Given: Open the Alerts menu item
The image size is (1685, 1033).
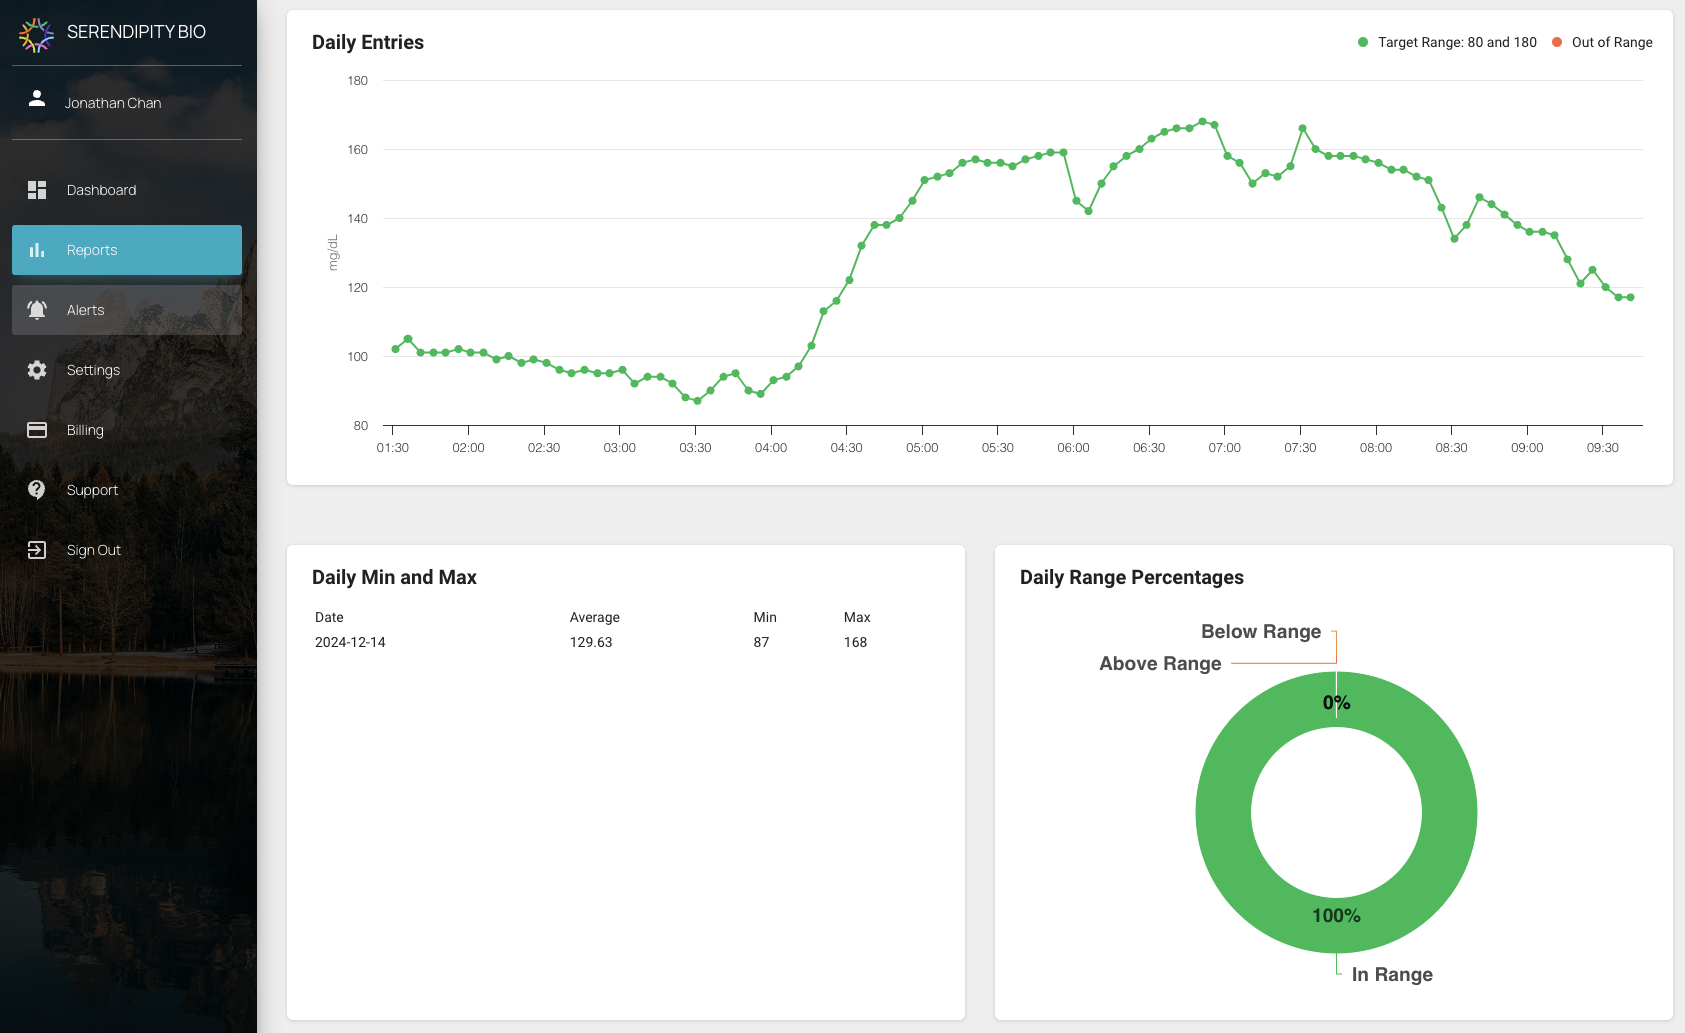Looking at the screenshot, I should (x=86, y=310).
